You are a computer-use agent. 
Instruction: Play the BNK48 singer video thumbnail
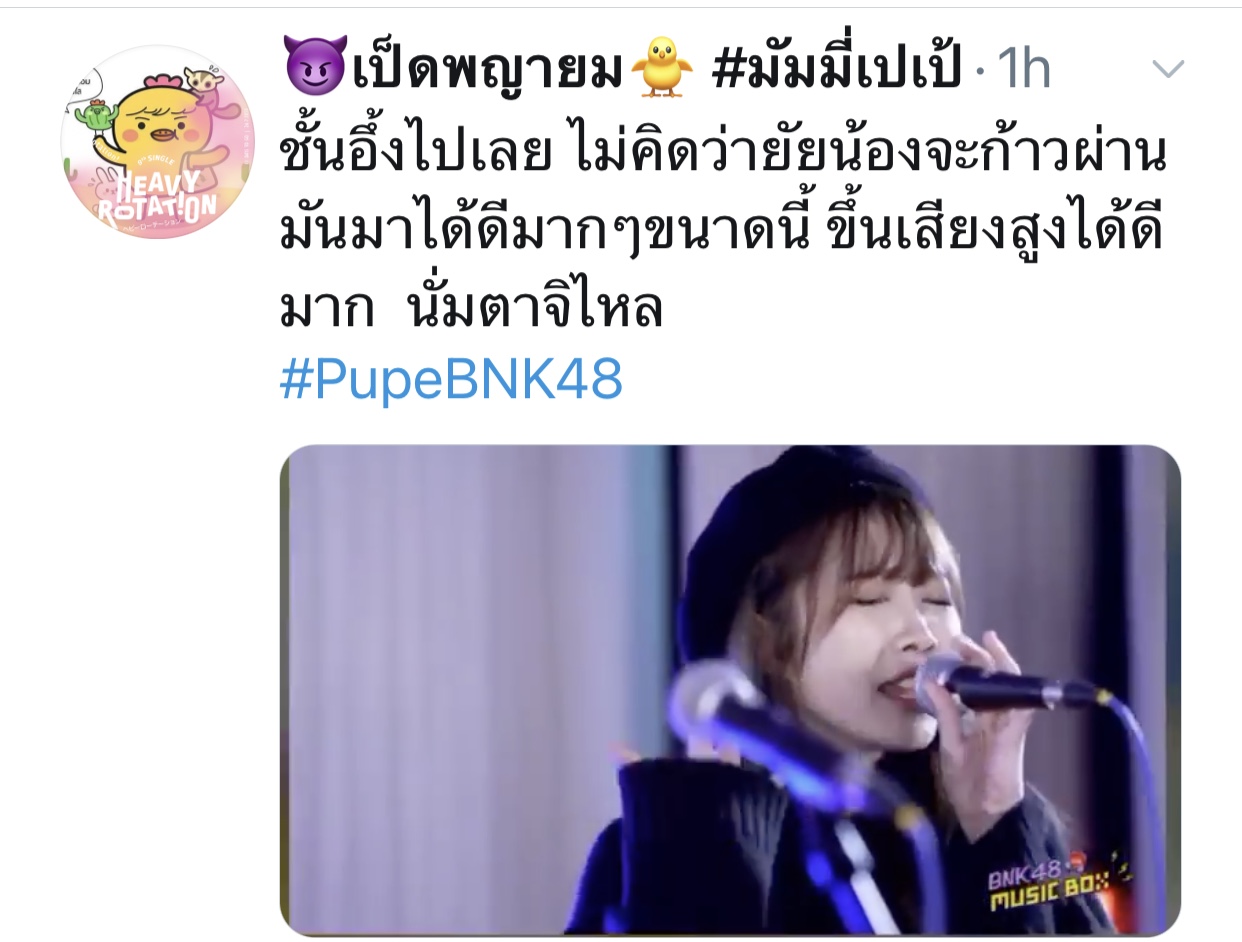pos(730,690)
